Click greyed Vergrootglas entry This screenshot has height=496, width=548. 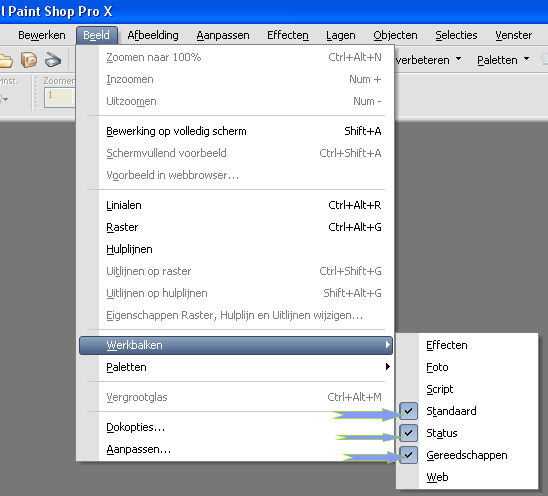236,397
